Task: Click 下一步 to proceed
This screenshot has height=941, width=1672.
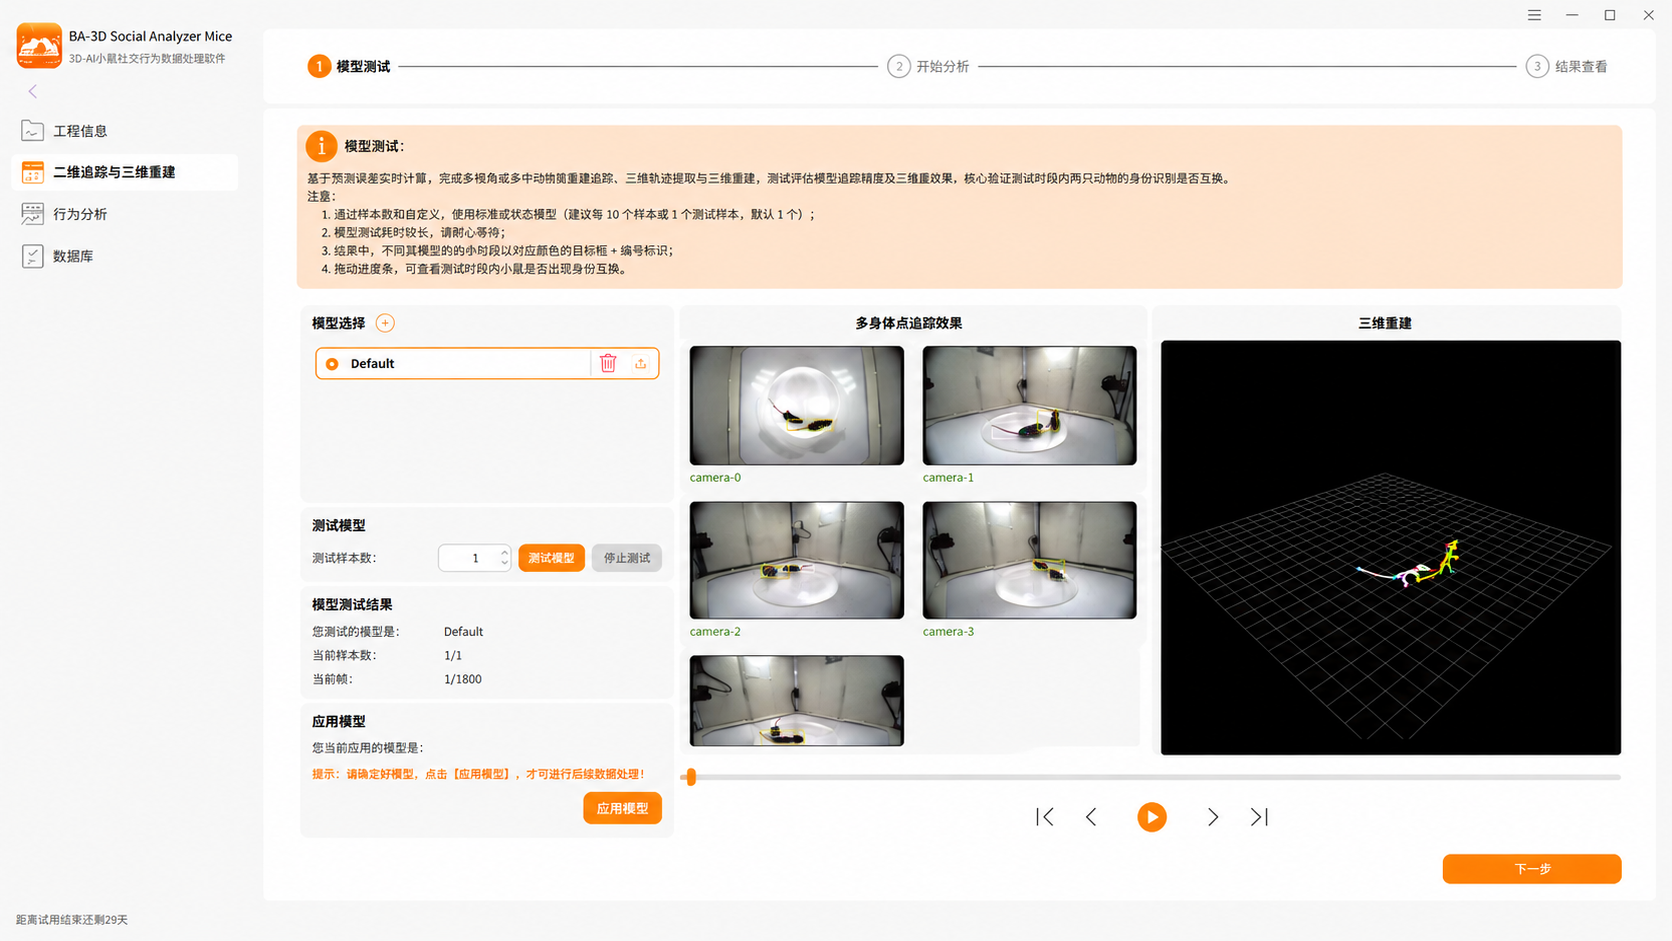Action: [1531, 869]
